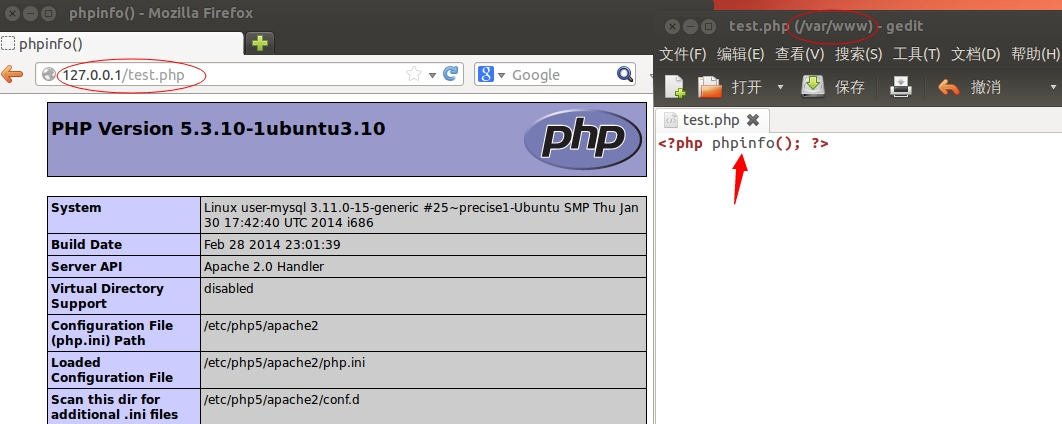Open gedit 帮助(H) menu
Image resolution: width=1062 pixels, height=424 pixels.
(1035, 54)
